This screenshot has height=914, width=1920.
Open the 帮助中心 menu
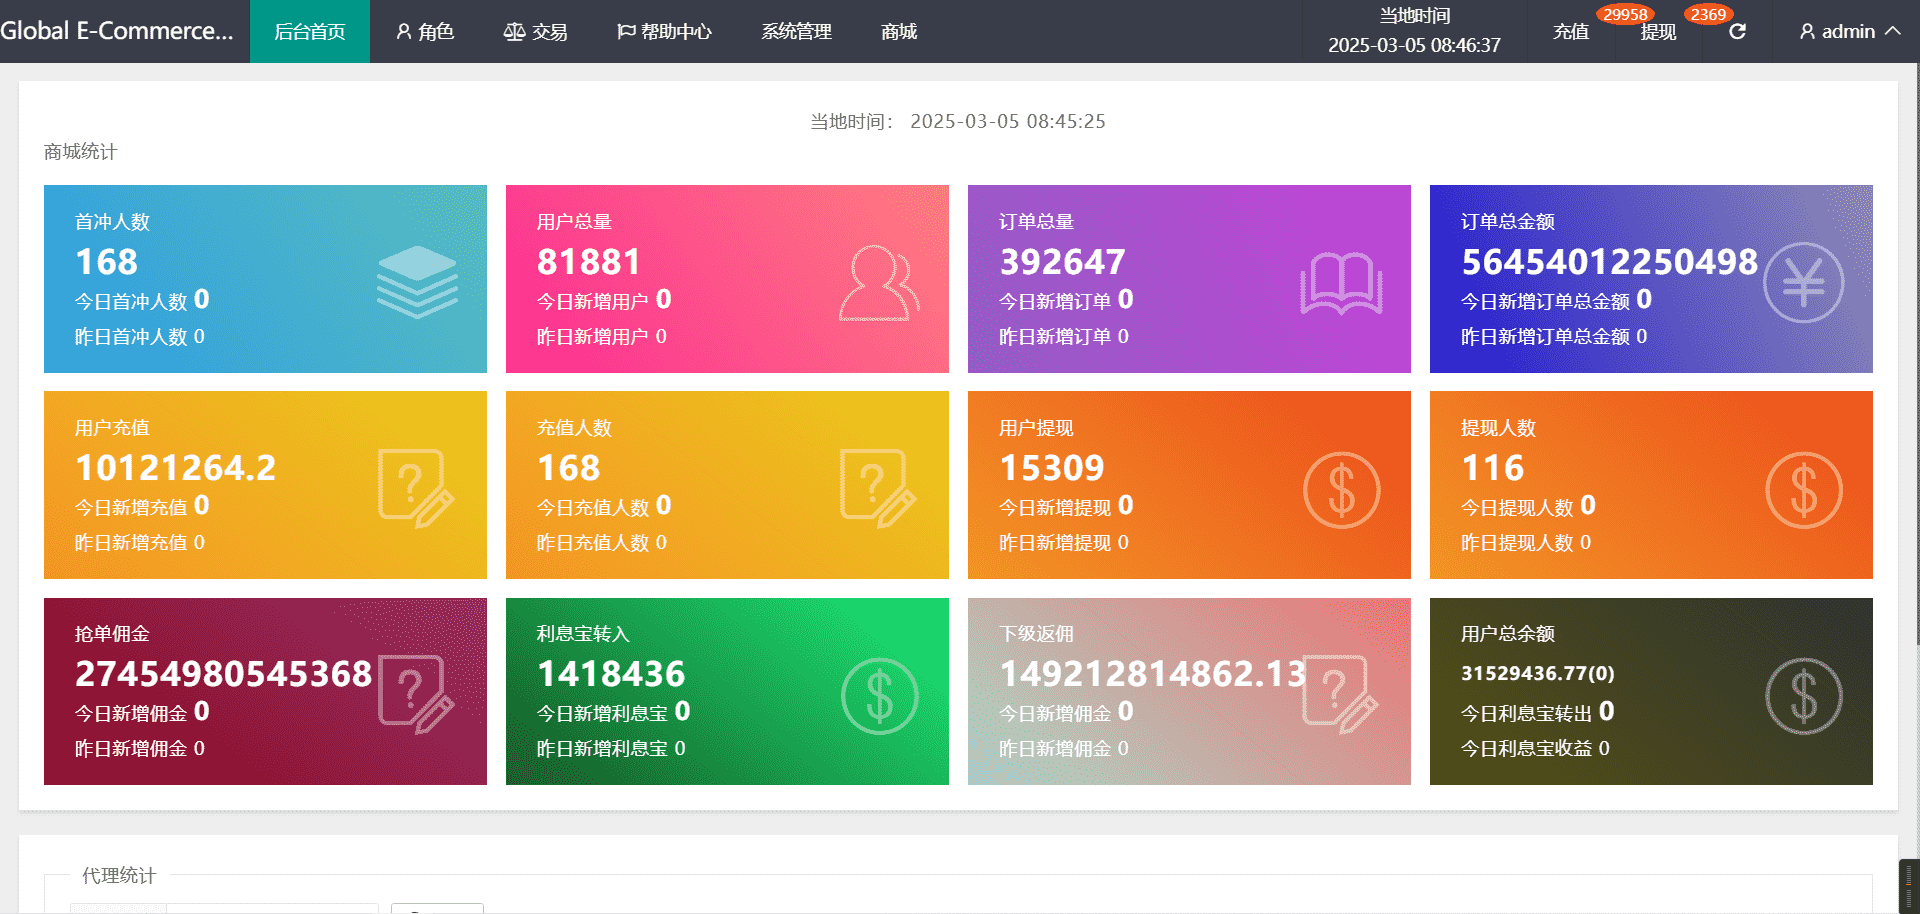(x=664, y=32)
